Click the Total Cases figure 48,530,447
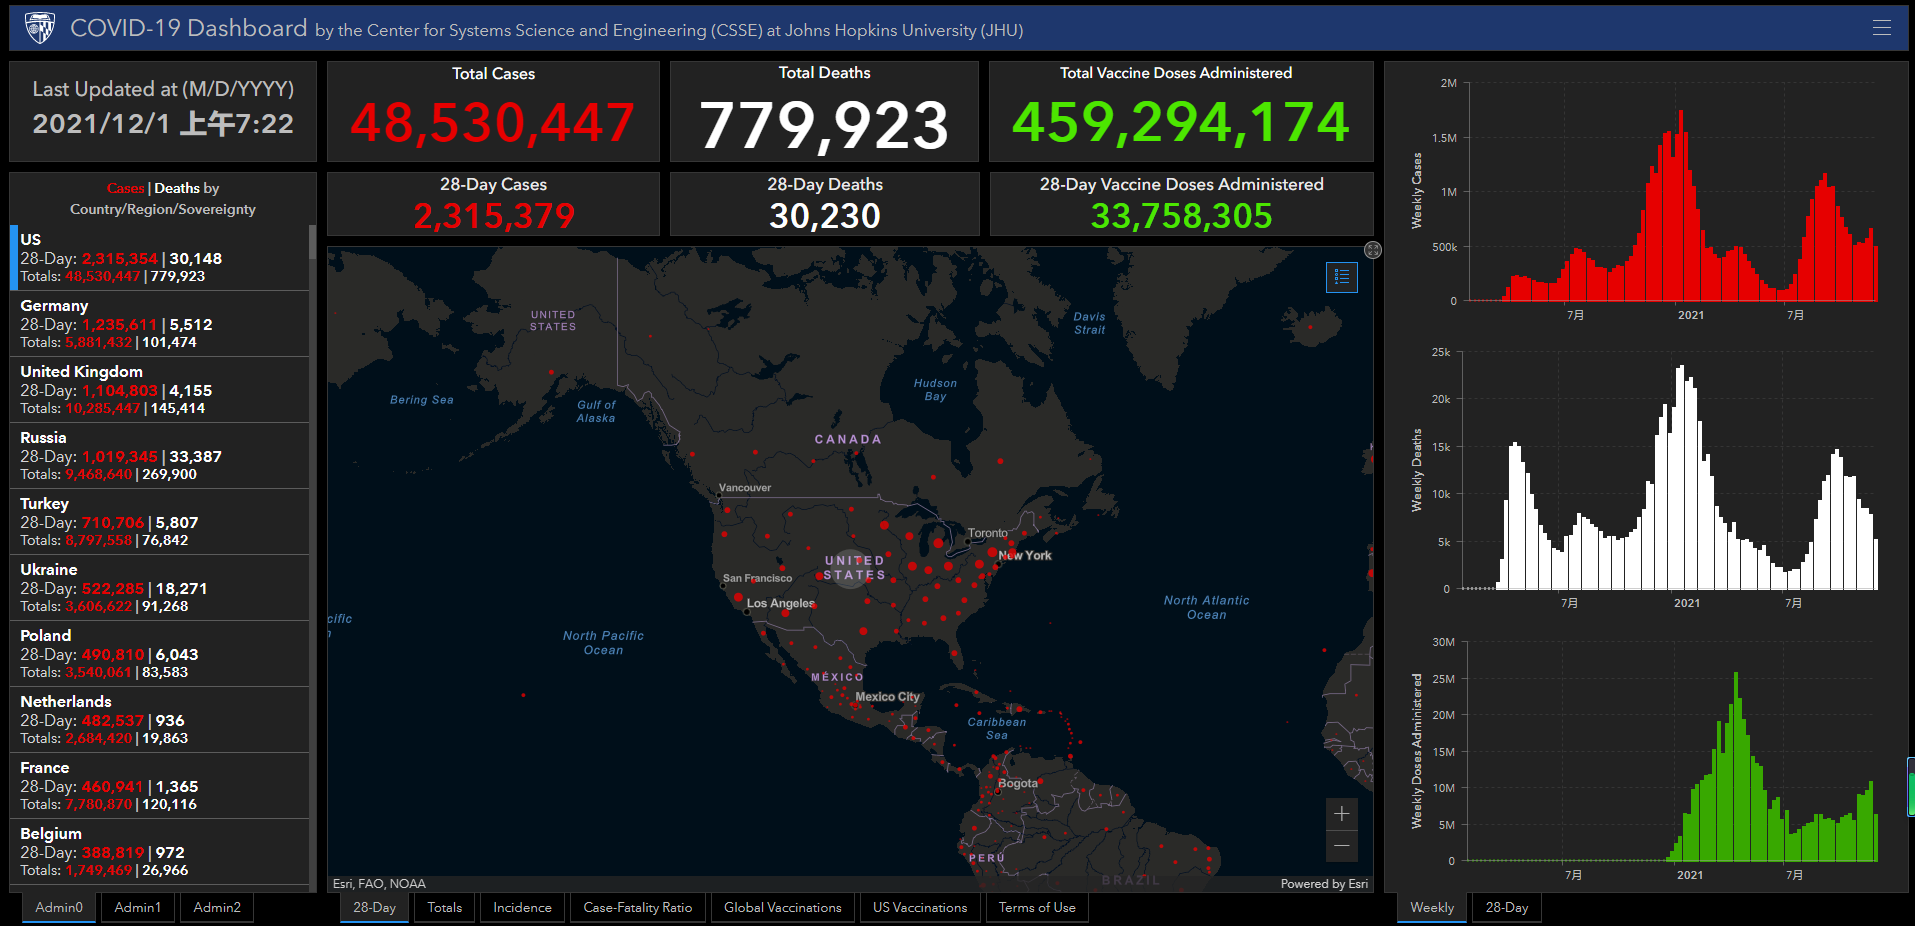Screen dimensions: 1915x926 point(493,123)
